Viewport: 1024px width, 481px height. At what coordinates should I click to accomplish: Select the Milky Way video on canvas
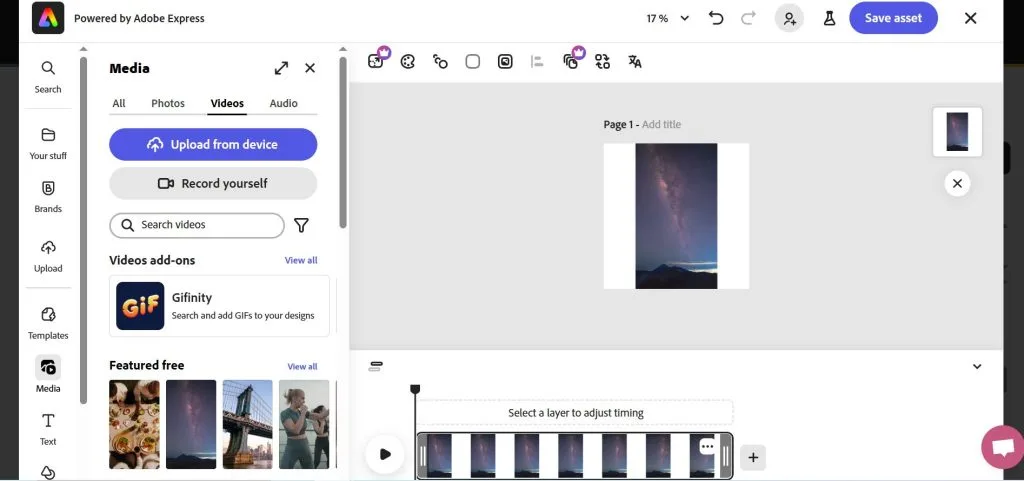676,216
